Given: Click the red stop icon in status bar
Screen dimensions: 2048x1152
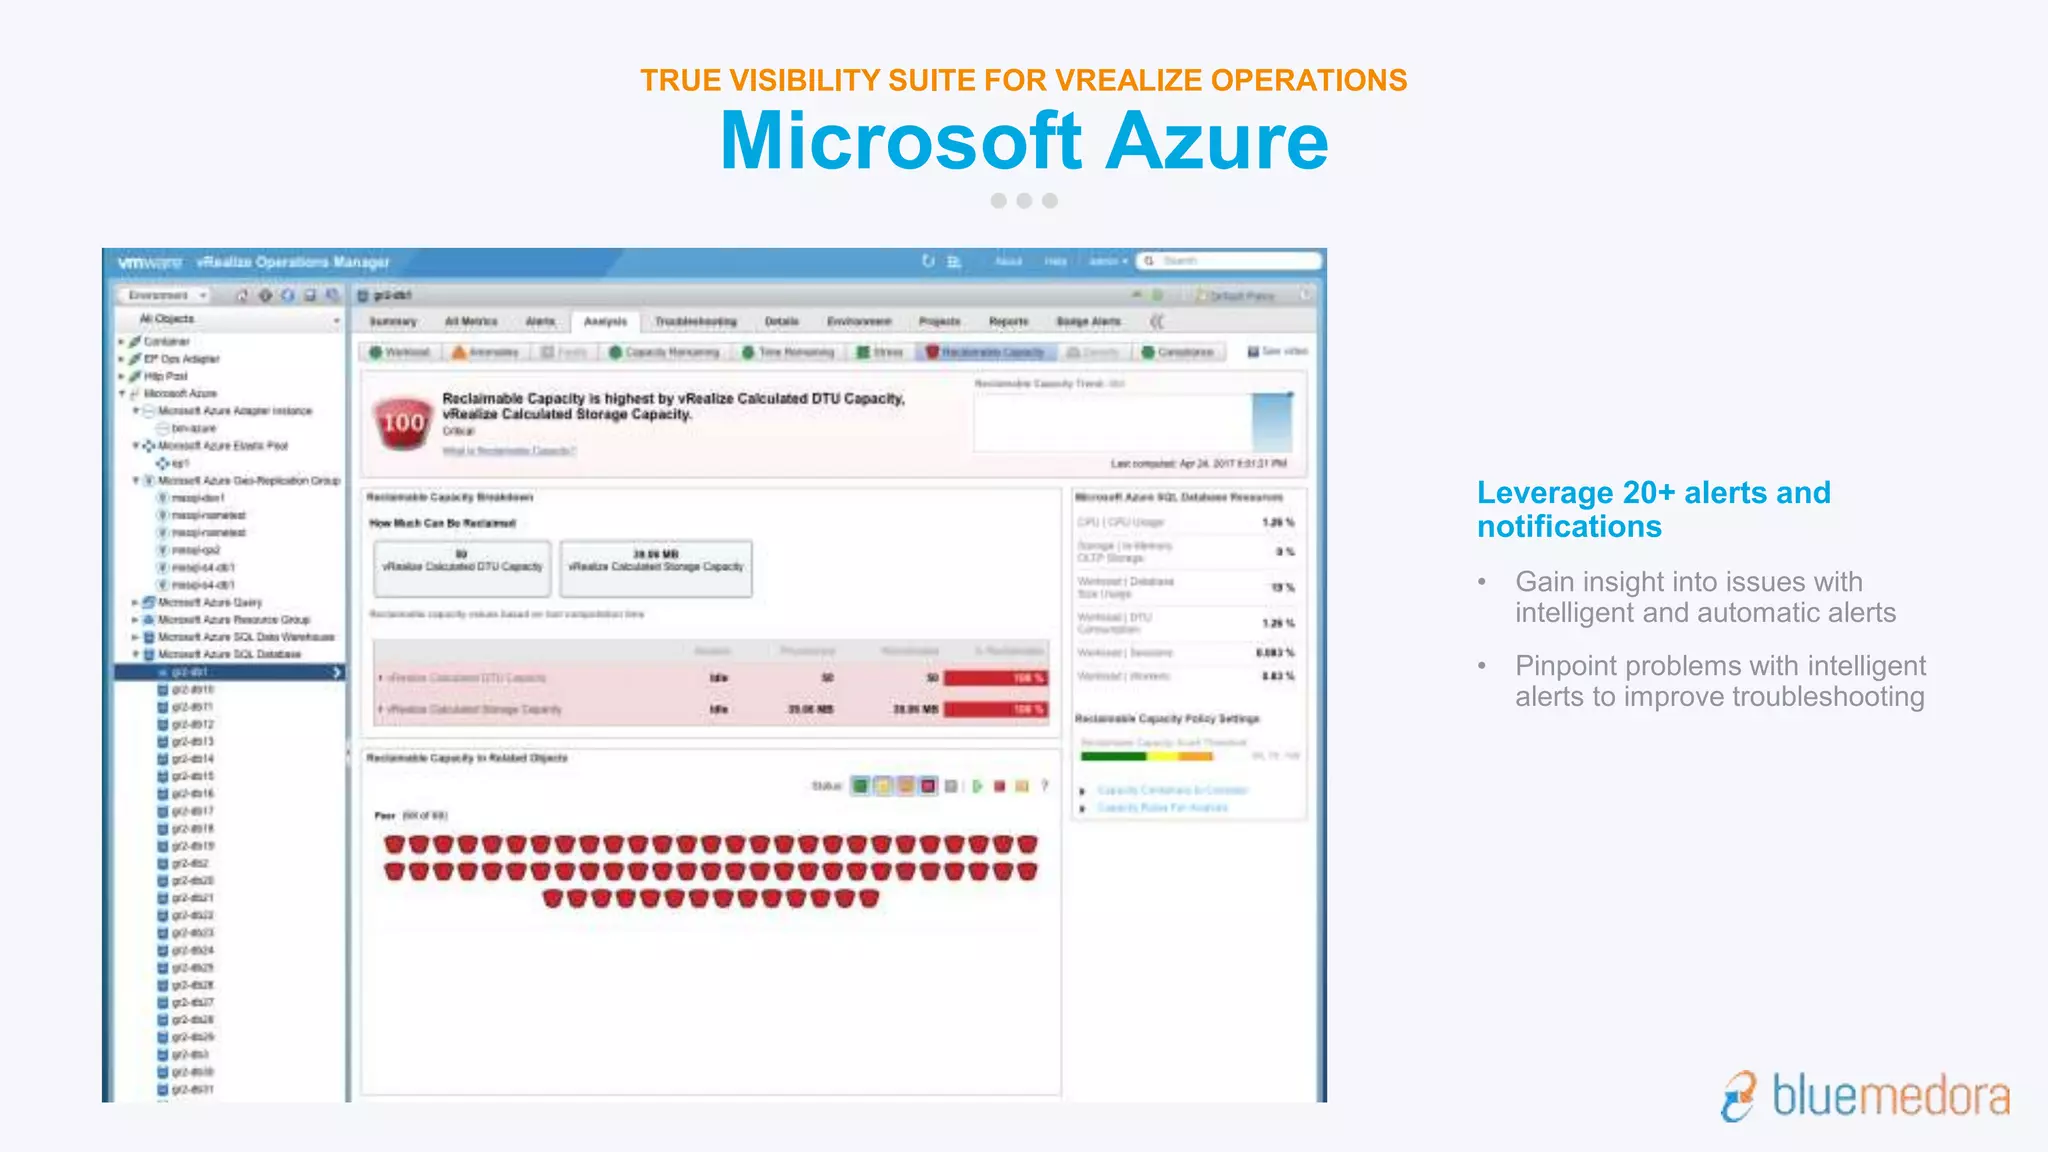Looking at the screenshot, I should pos(999,786).
